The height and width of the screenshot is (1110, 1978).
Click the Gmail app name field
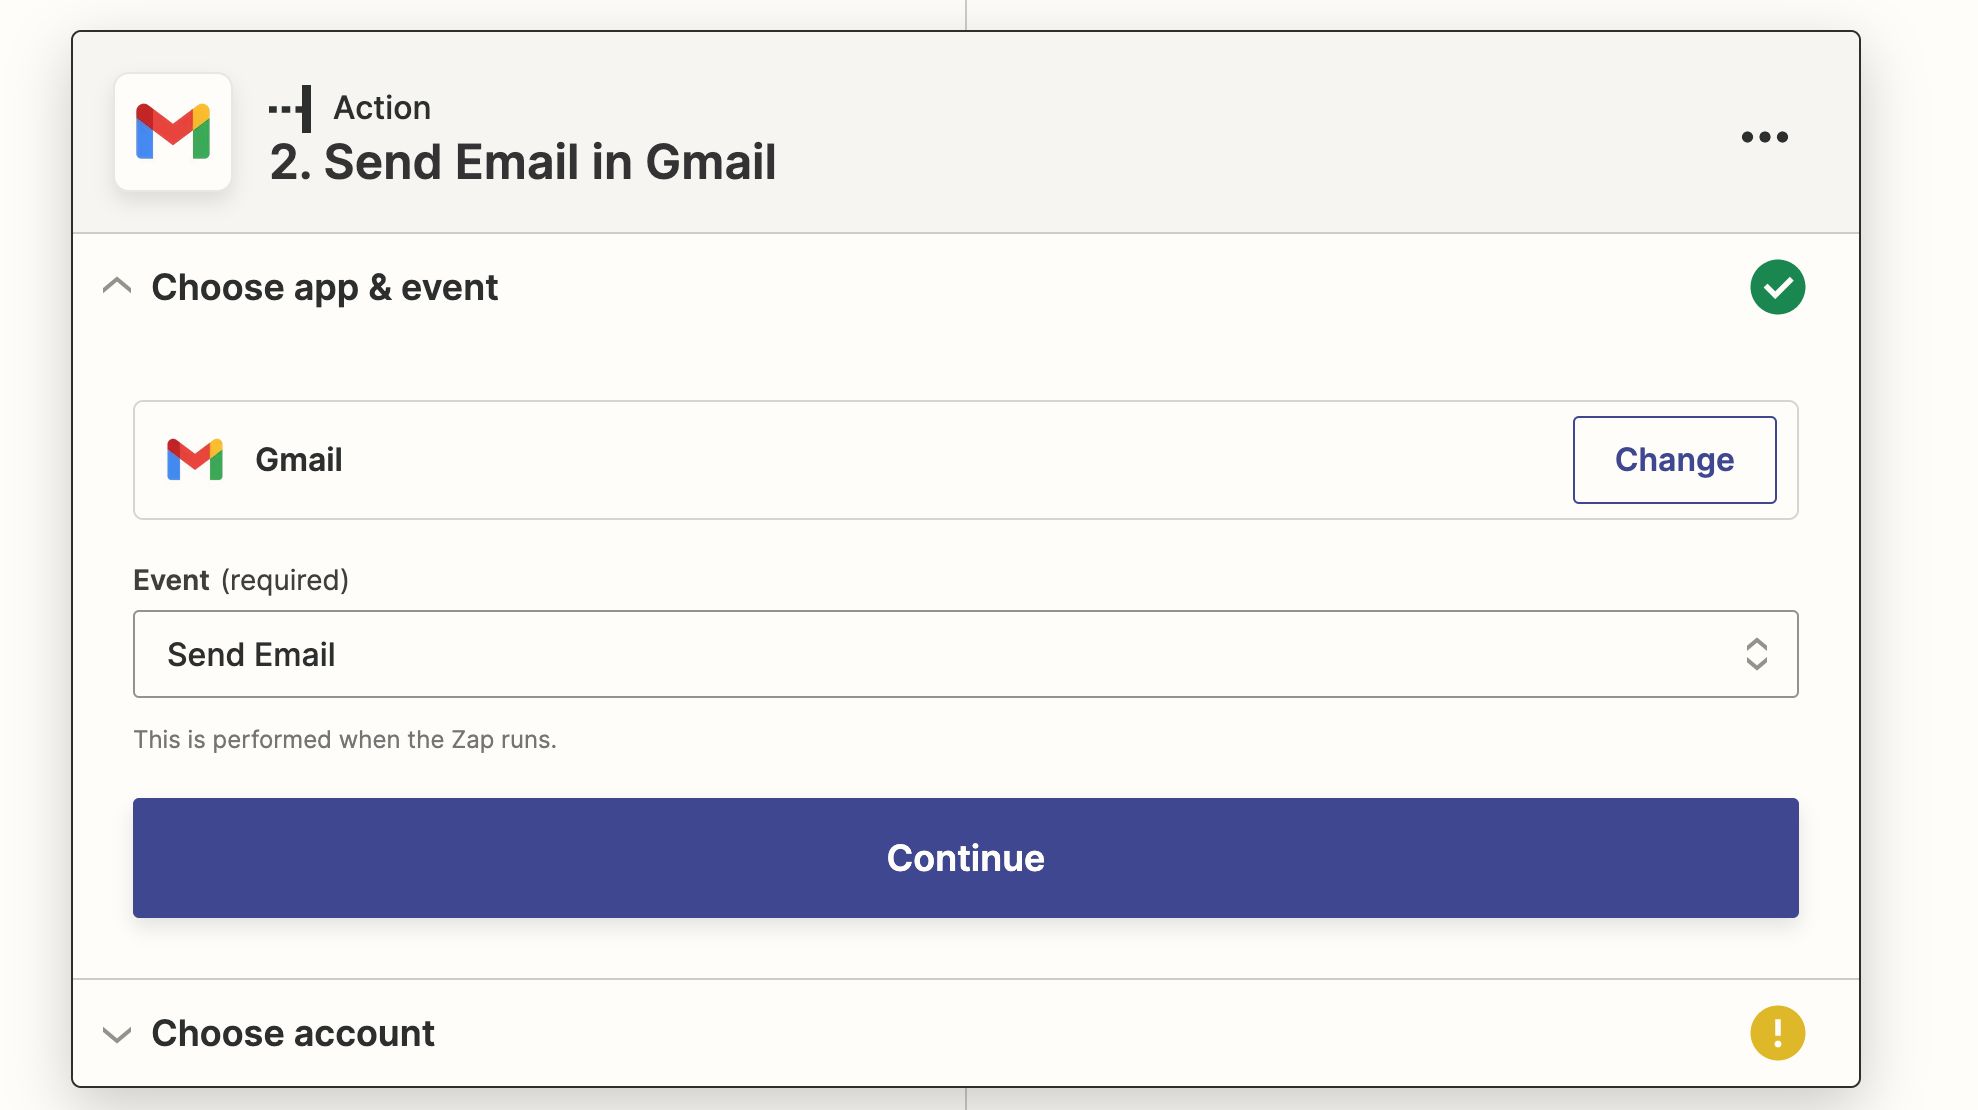point(965,460)
